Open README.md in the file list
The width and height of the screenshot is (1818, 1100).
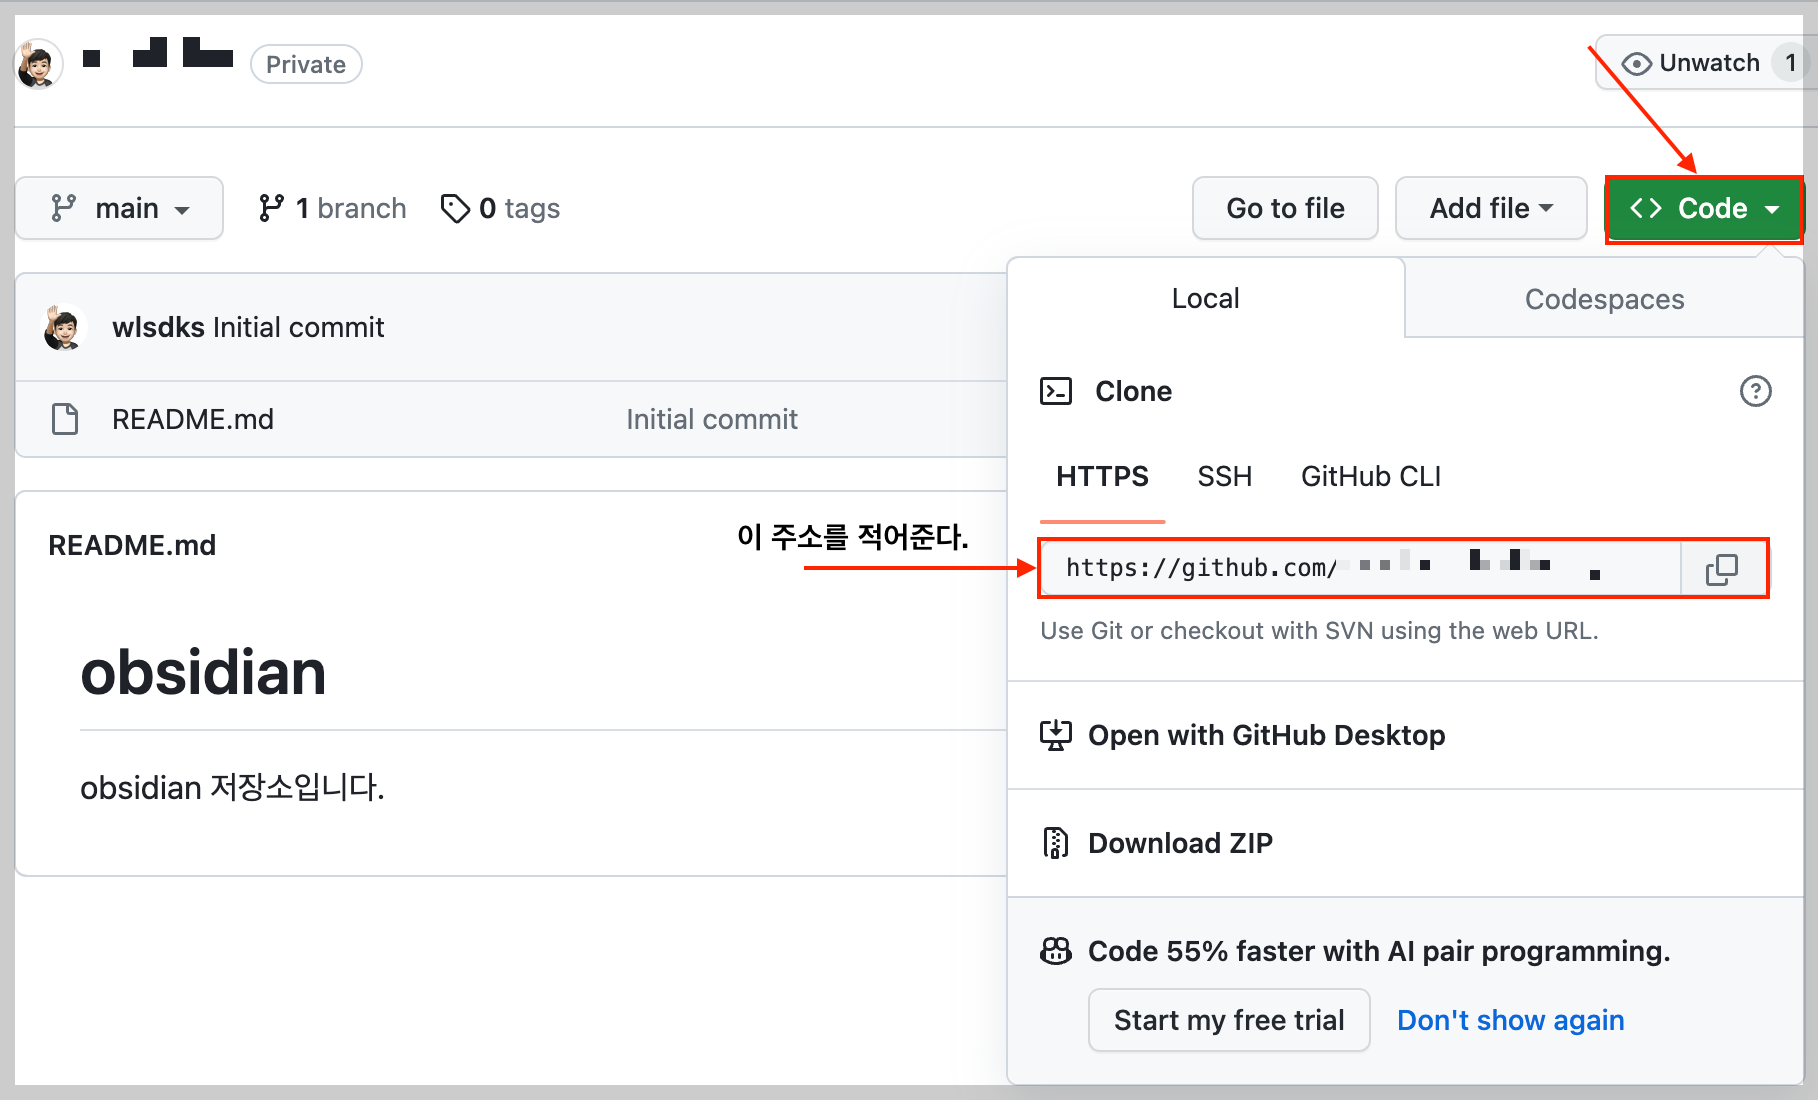(x=192, y=419)
